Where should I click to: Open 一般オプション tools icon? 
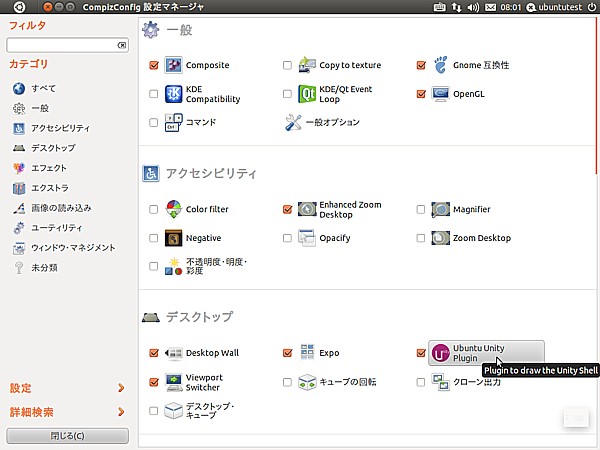(293, 122)
